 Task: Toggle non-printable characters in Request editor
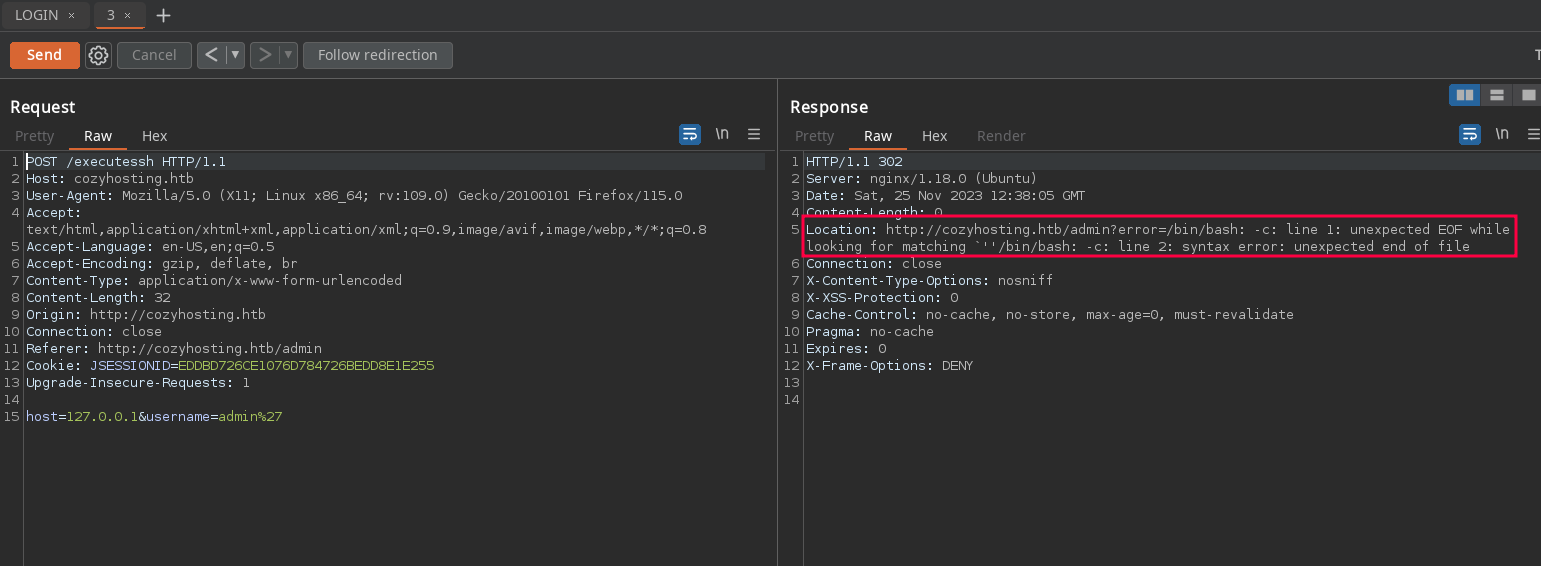(722, 134)
